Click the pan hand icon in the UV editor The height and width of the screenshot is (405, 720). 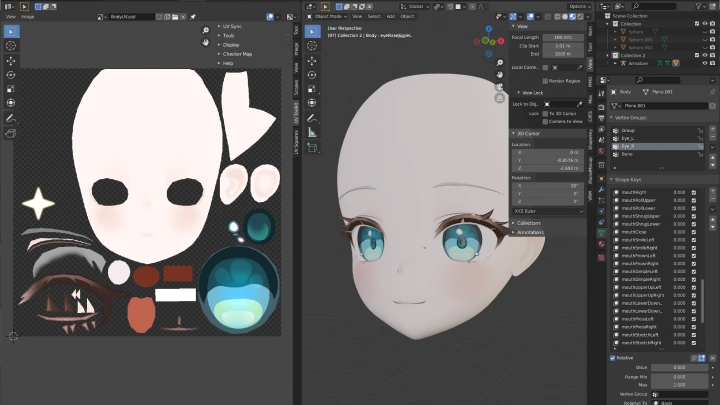206,42
